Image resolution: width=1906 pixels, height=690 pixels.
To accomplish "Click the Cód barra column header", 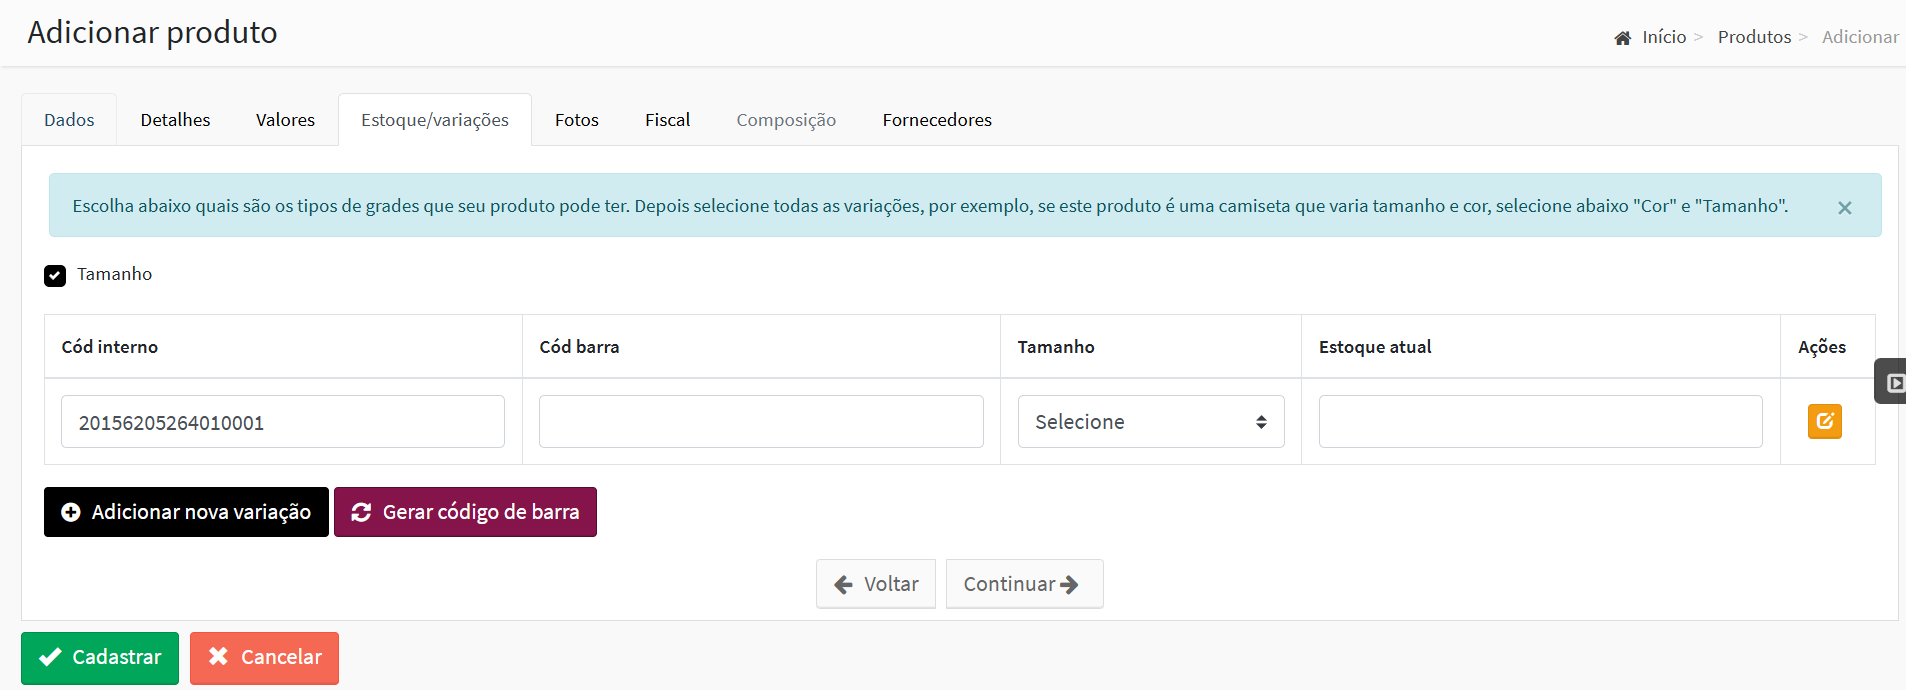I will pos(579,347).
